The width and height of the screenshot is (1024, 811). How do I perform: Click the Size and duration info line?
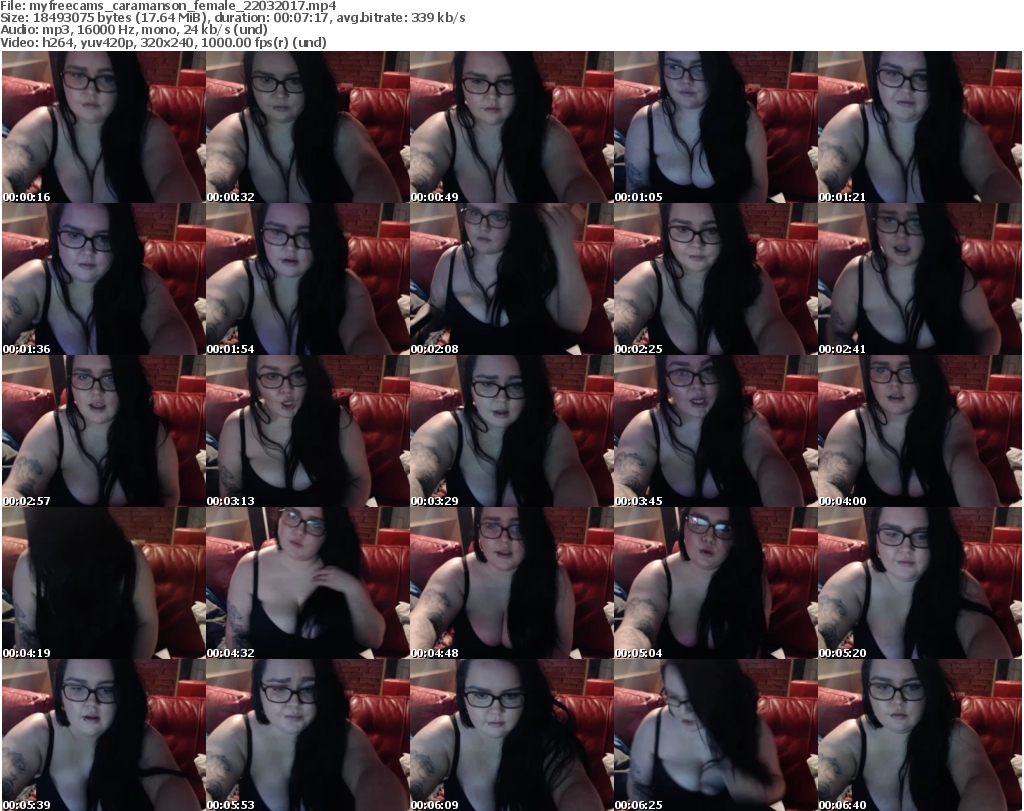(x=233, y=18)
